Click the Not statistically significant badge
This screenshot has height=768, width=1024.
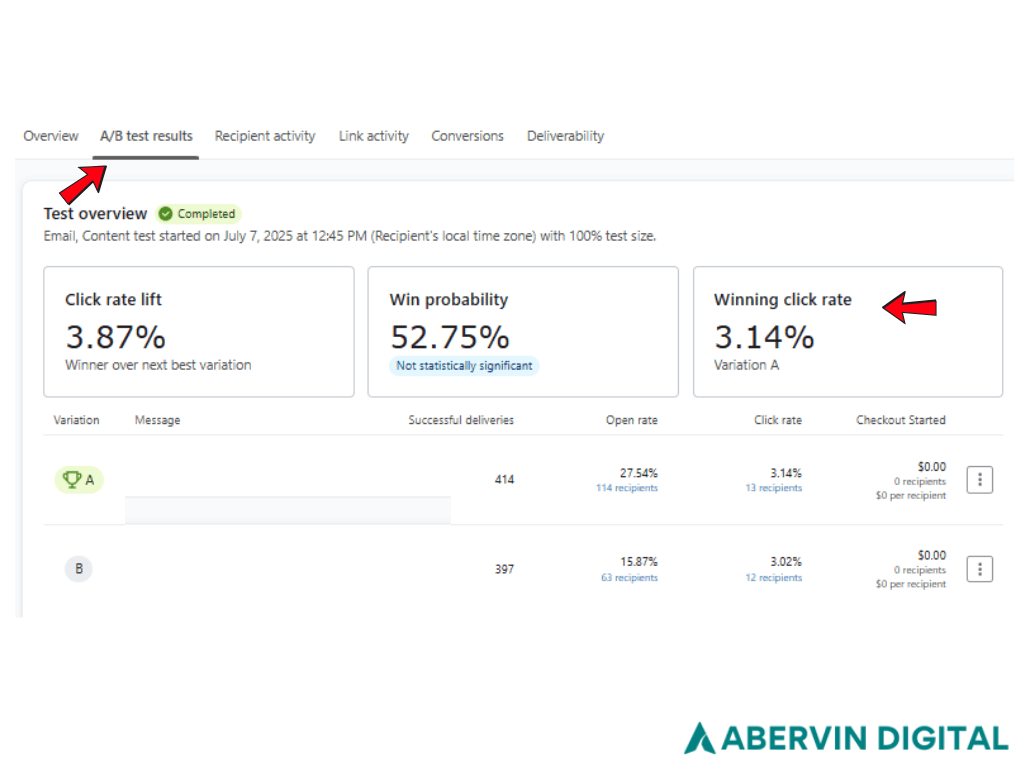(x=464, y=366)
